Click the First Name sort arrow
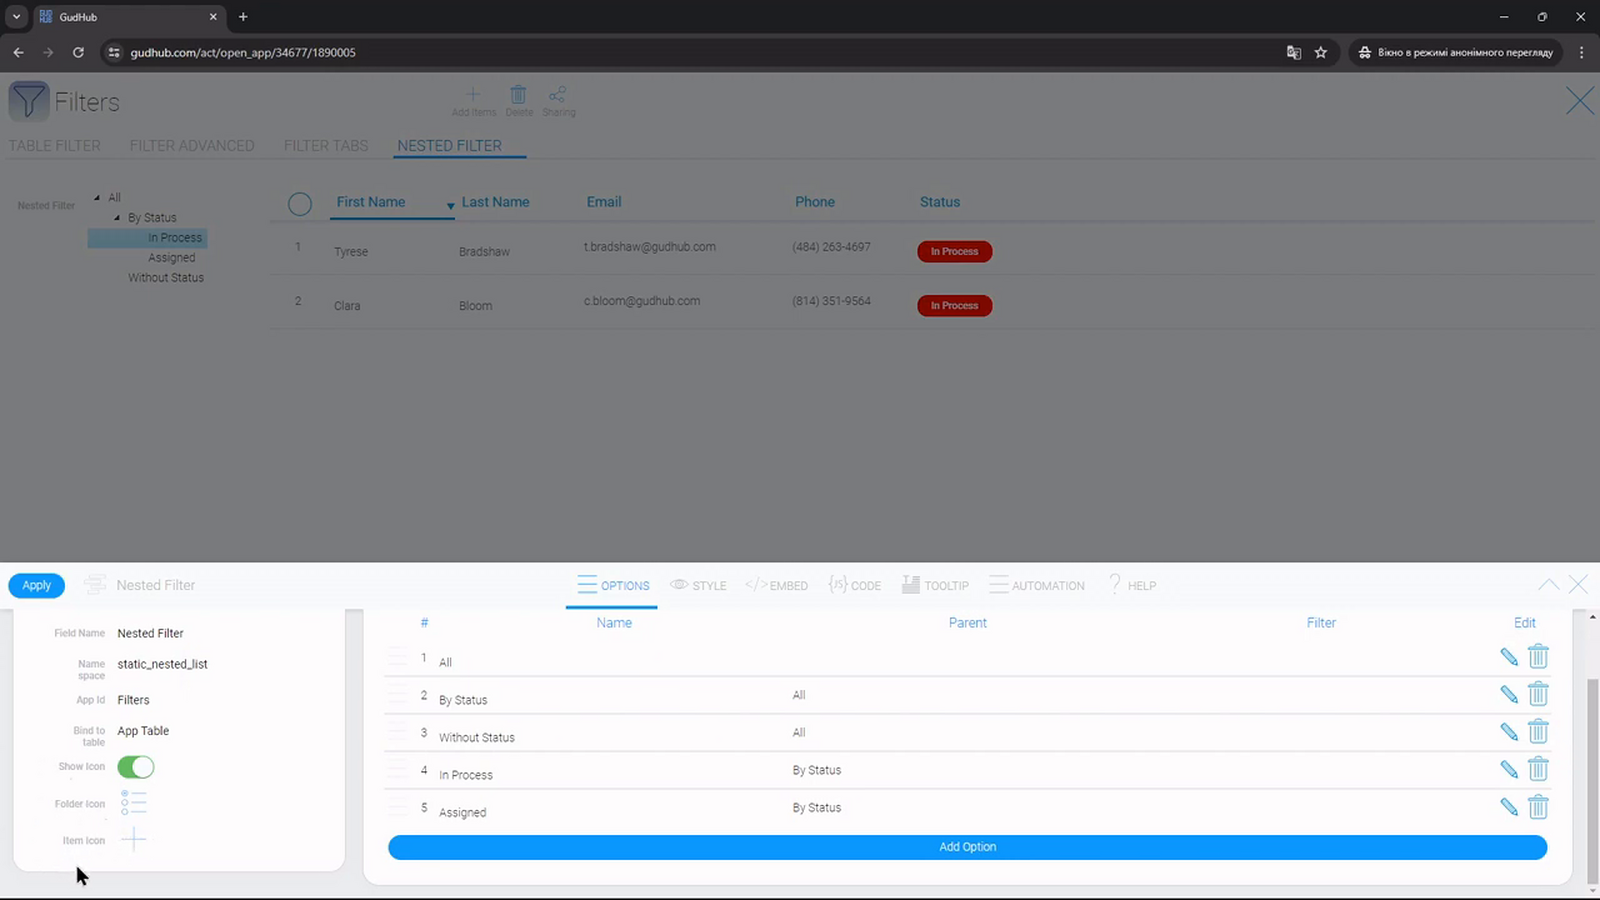Image resolution: width=1600 pixels, height=900 pixels. click(x=450, y=205)
